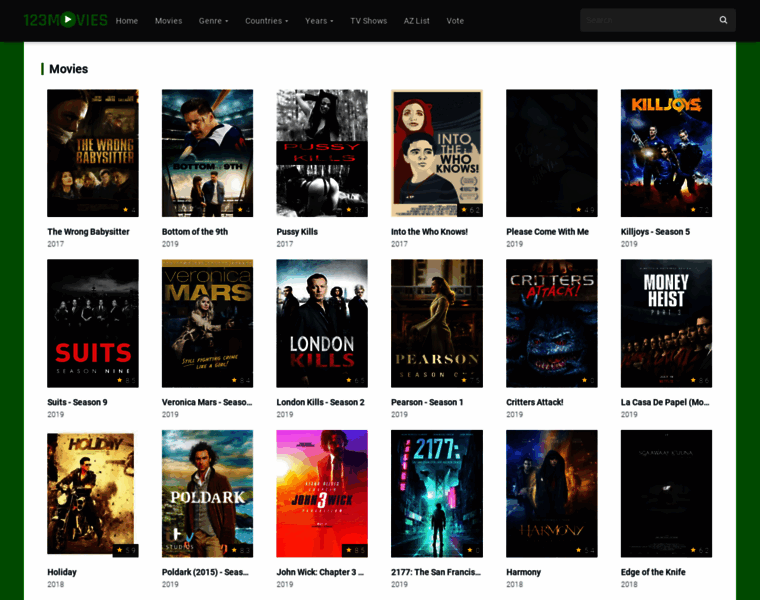The height and width of the screenshot is (600, 760).
Task: Click 'Suits - Season 9' title link
Action: tap(77, 402)
